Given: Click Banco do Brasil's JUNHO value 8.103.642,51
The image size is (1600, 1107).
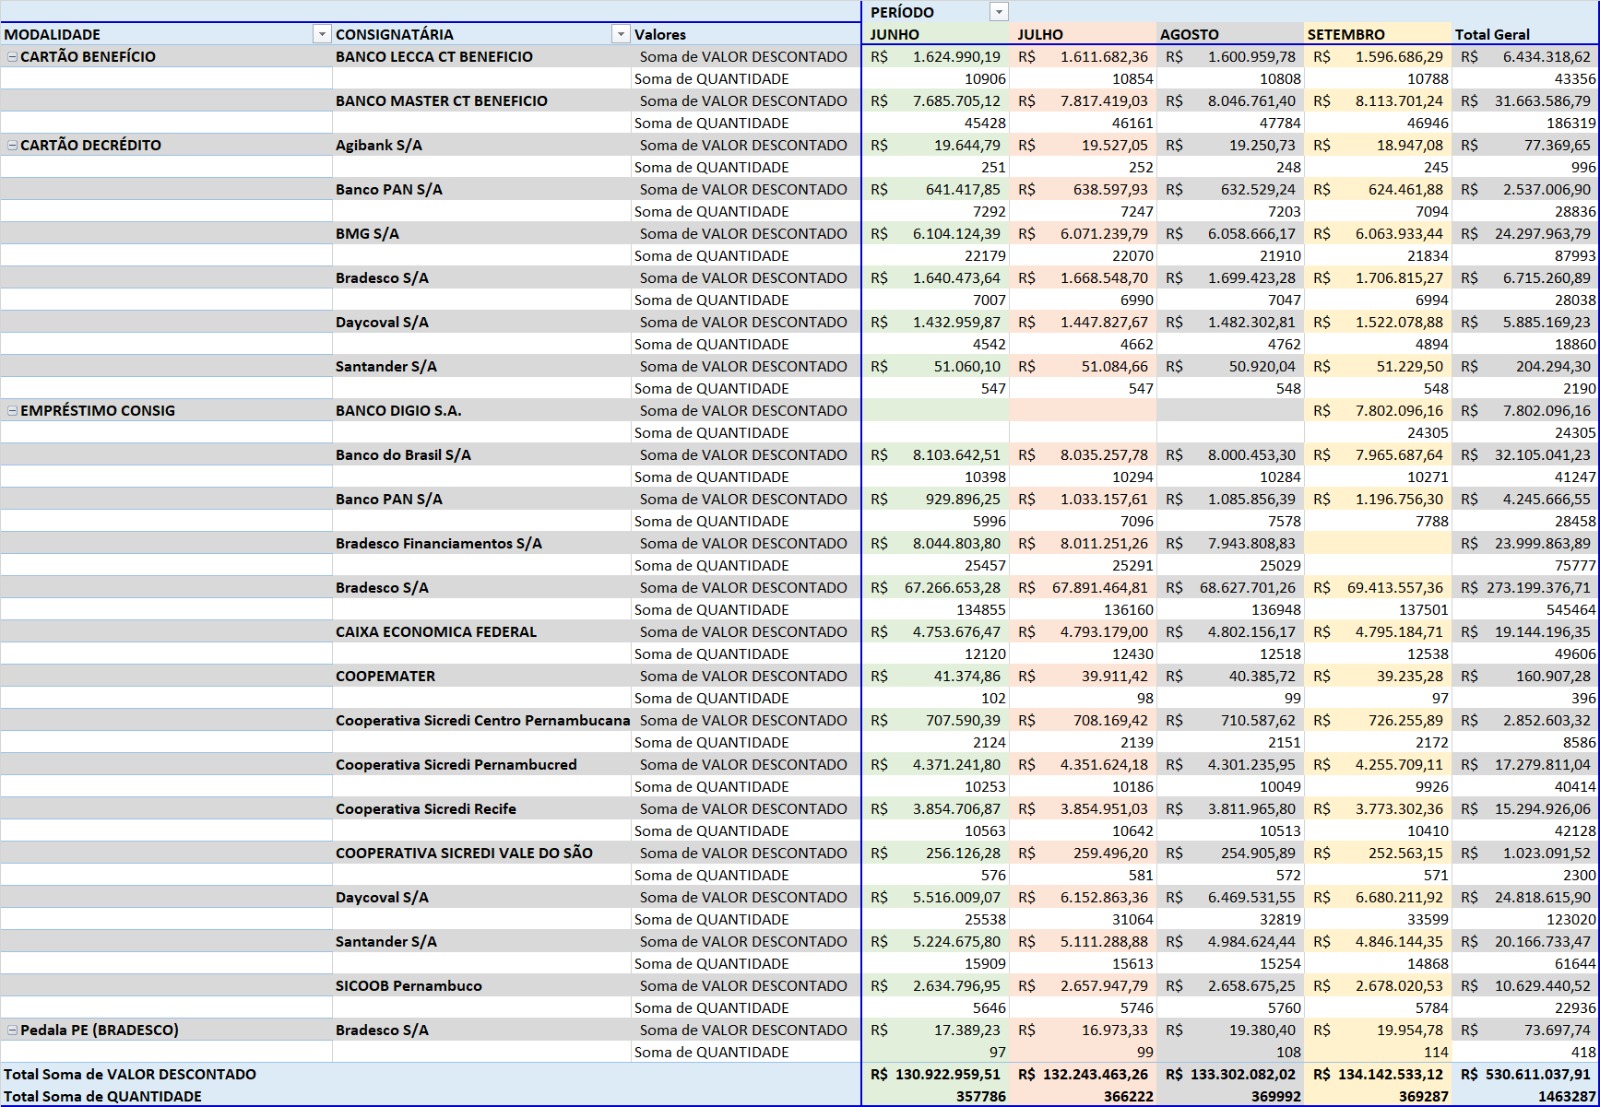Looking at the screenshot, I should tap(956, 455).
